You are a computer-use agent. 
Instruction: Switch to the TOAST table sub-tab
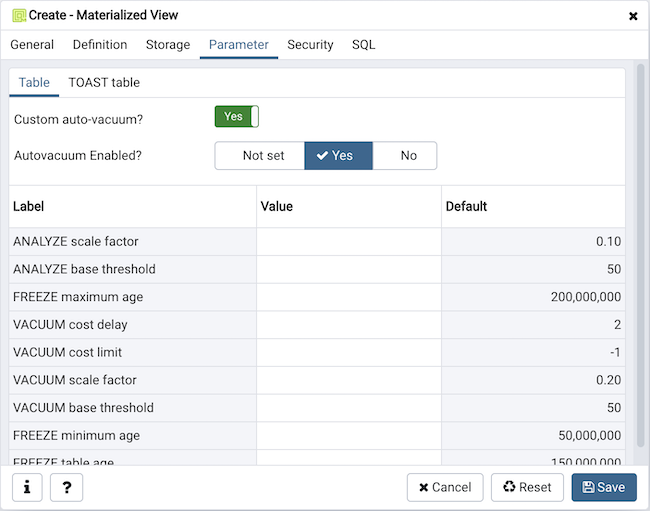pyautogui.click(x=104, y=83)
